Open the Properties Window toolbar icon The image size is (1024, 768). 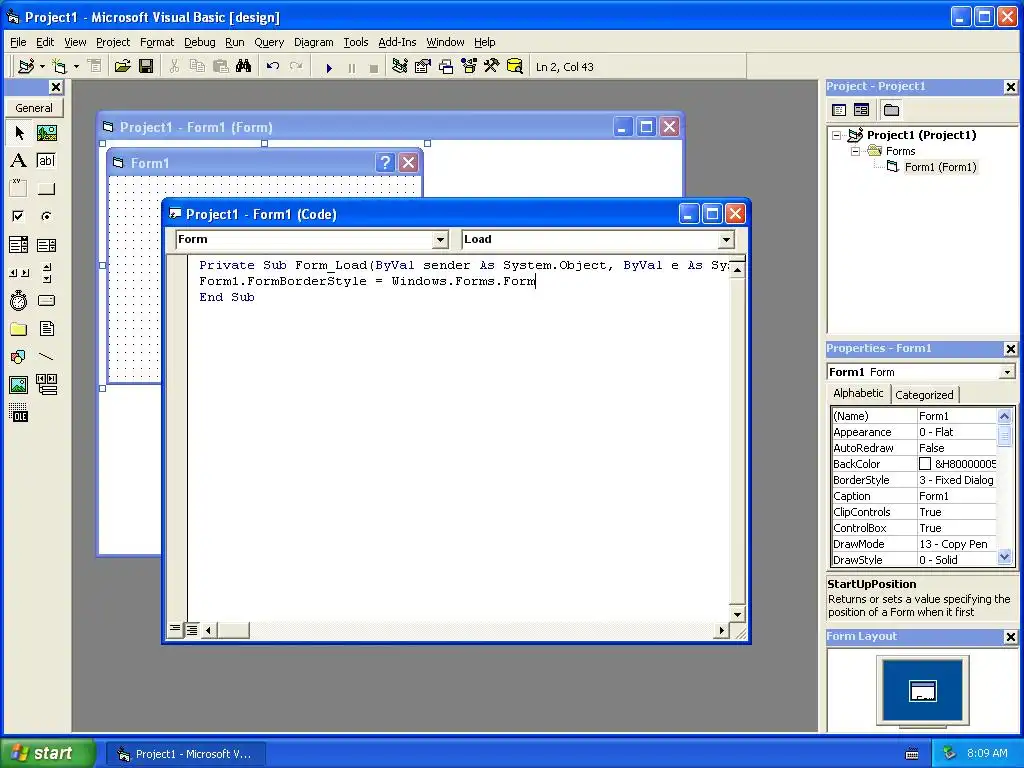[x=423, y=67]
